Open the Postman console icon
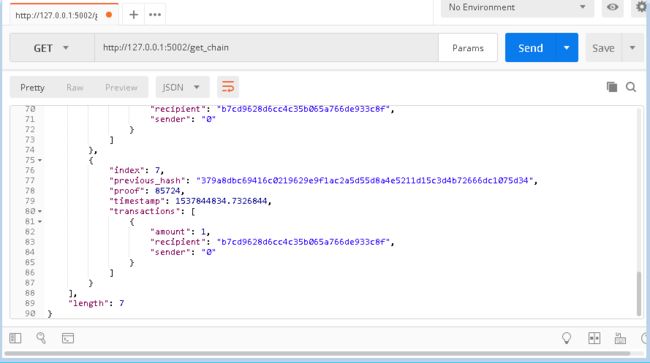 coord(68,338)
